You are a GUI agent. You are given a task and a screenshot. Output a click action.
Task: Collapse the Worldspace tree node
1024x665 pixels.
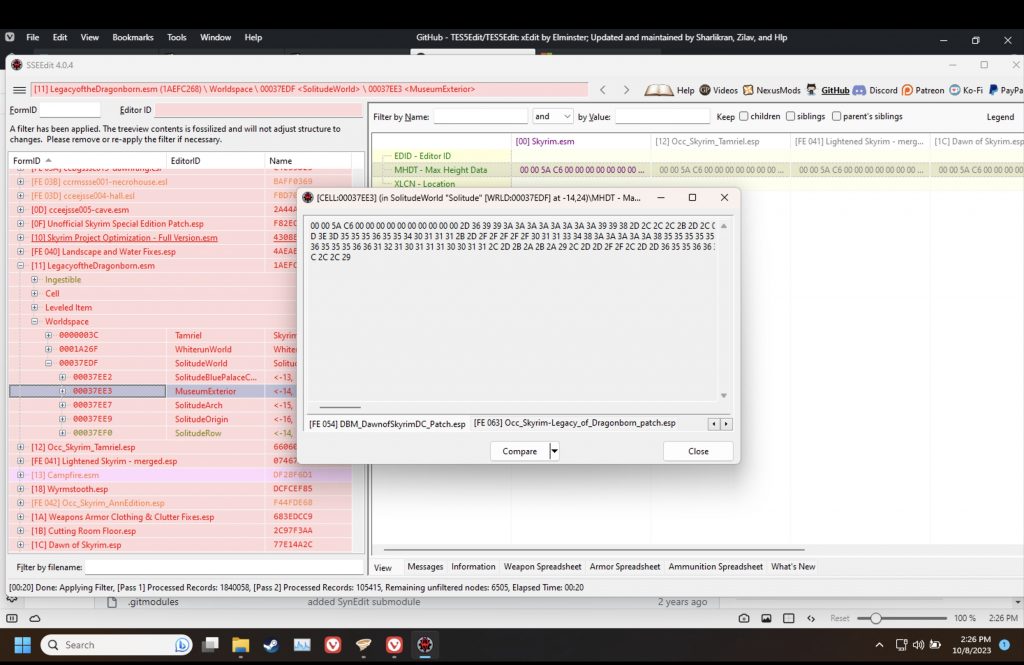(35, 322)
